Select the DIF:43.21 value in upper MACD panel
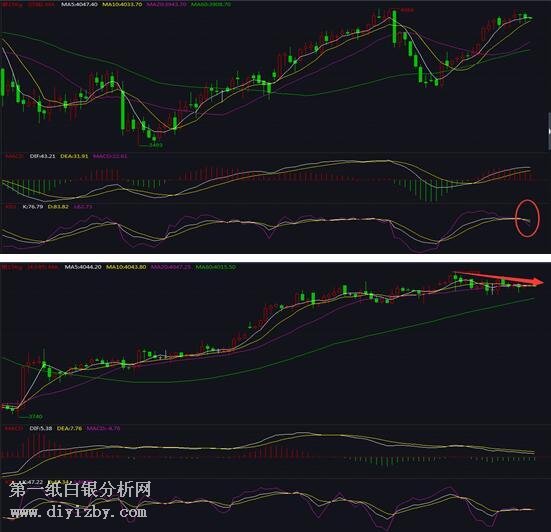This screenshot has height=532, width=551. click(43, 156)
